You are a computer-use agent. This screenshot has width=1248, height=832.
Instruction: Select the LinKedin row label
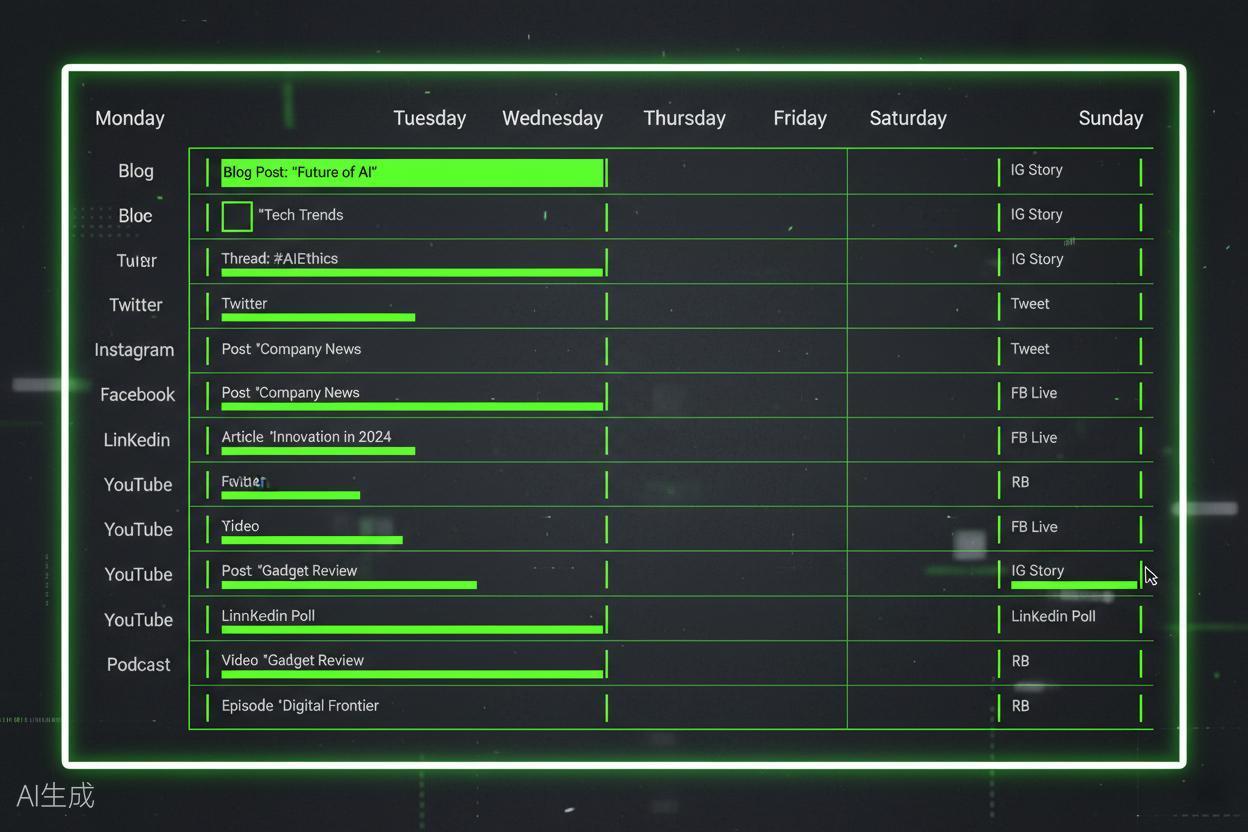pyautogui.click(x=136, y=440)
